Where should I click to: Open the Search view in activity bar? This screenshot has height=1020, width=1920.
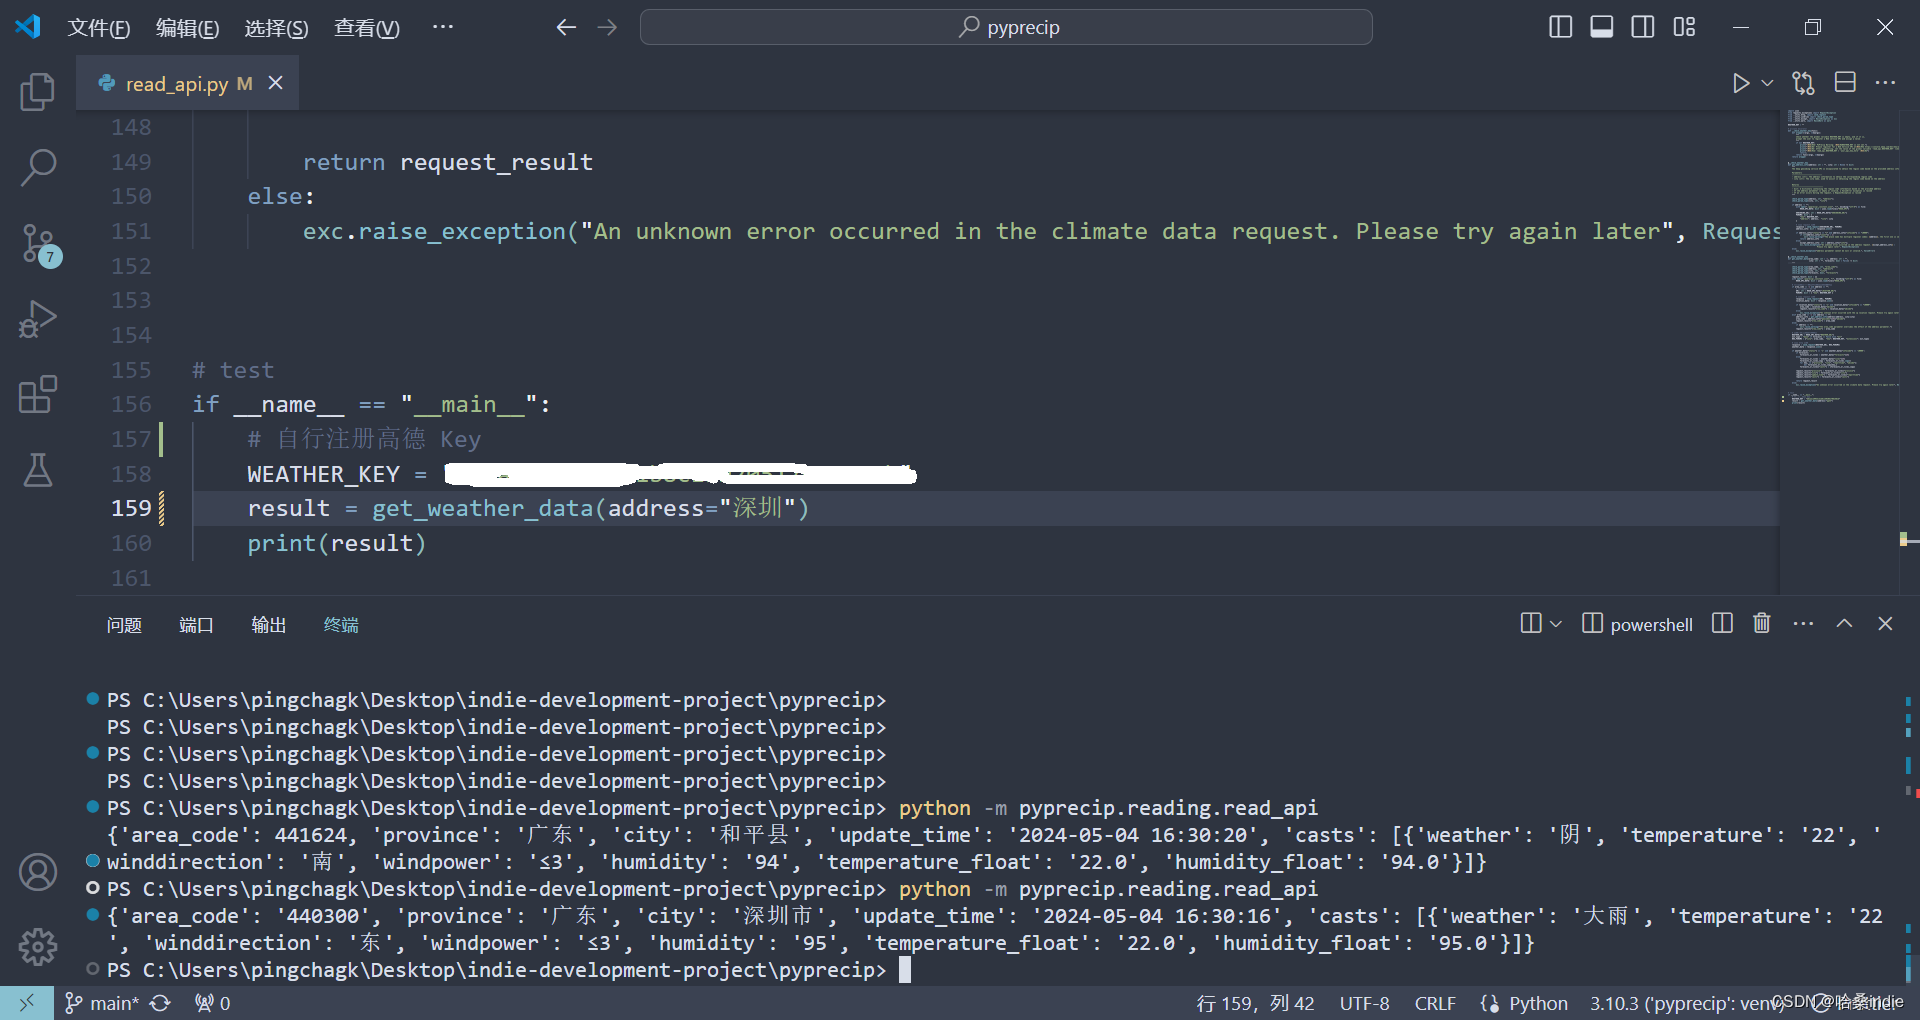point(38,168)
